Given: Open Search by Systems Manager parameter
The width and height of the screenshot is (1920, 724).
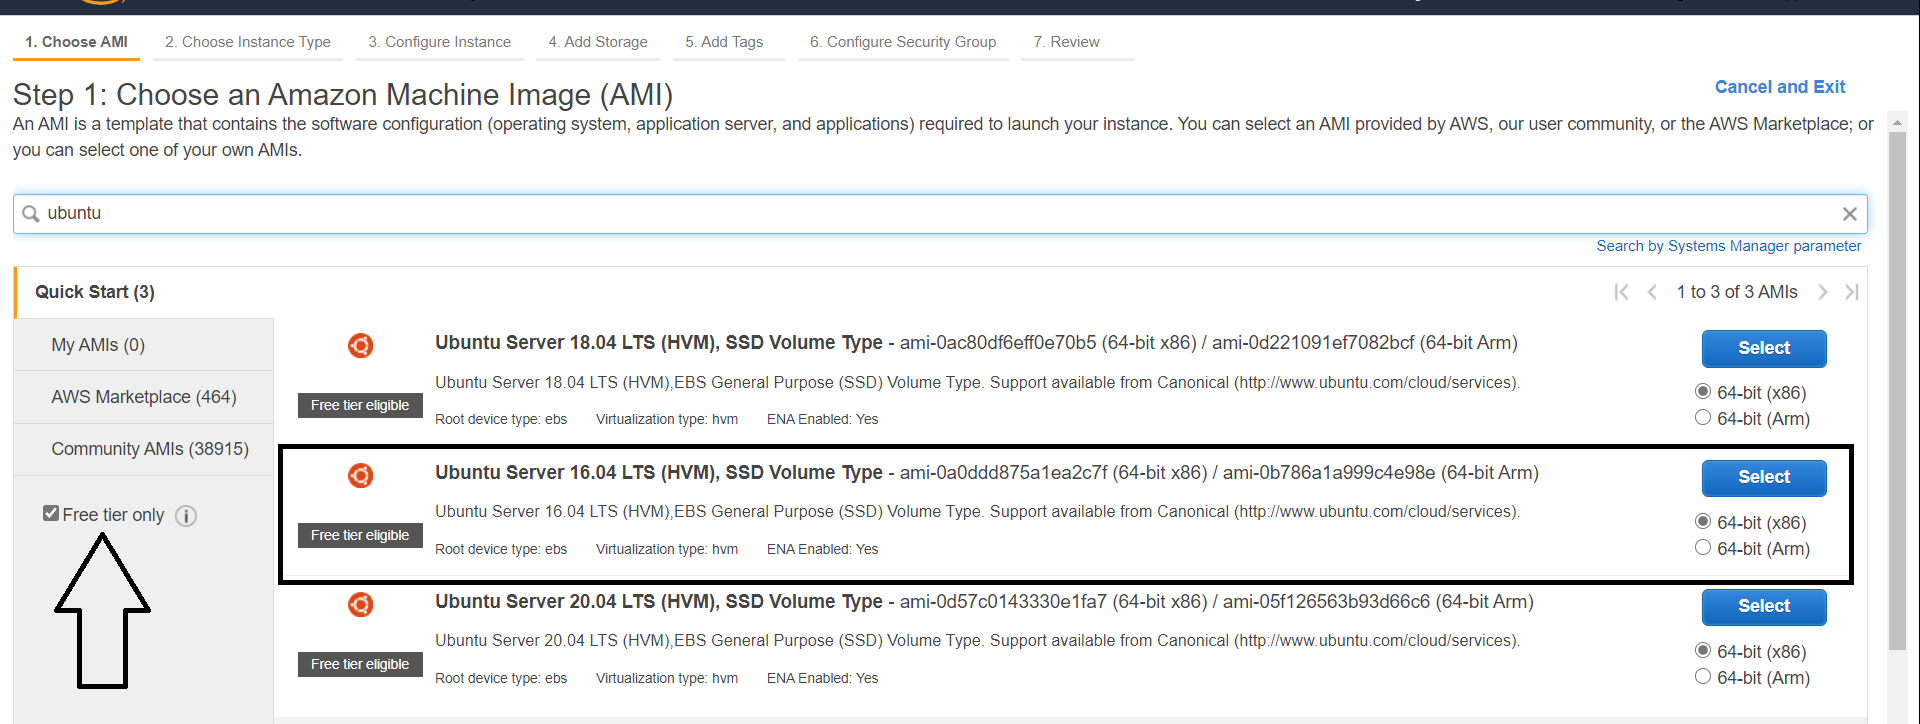Looking at the screenshot, I should [1729, 246].
